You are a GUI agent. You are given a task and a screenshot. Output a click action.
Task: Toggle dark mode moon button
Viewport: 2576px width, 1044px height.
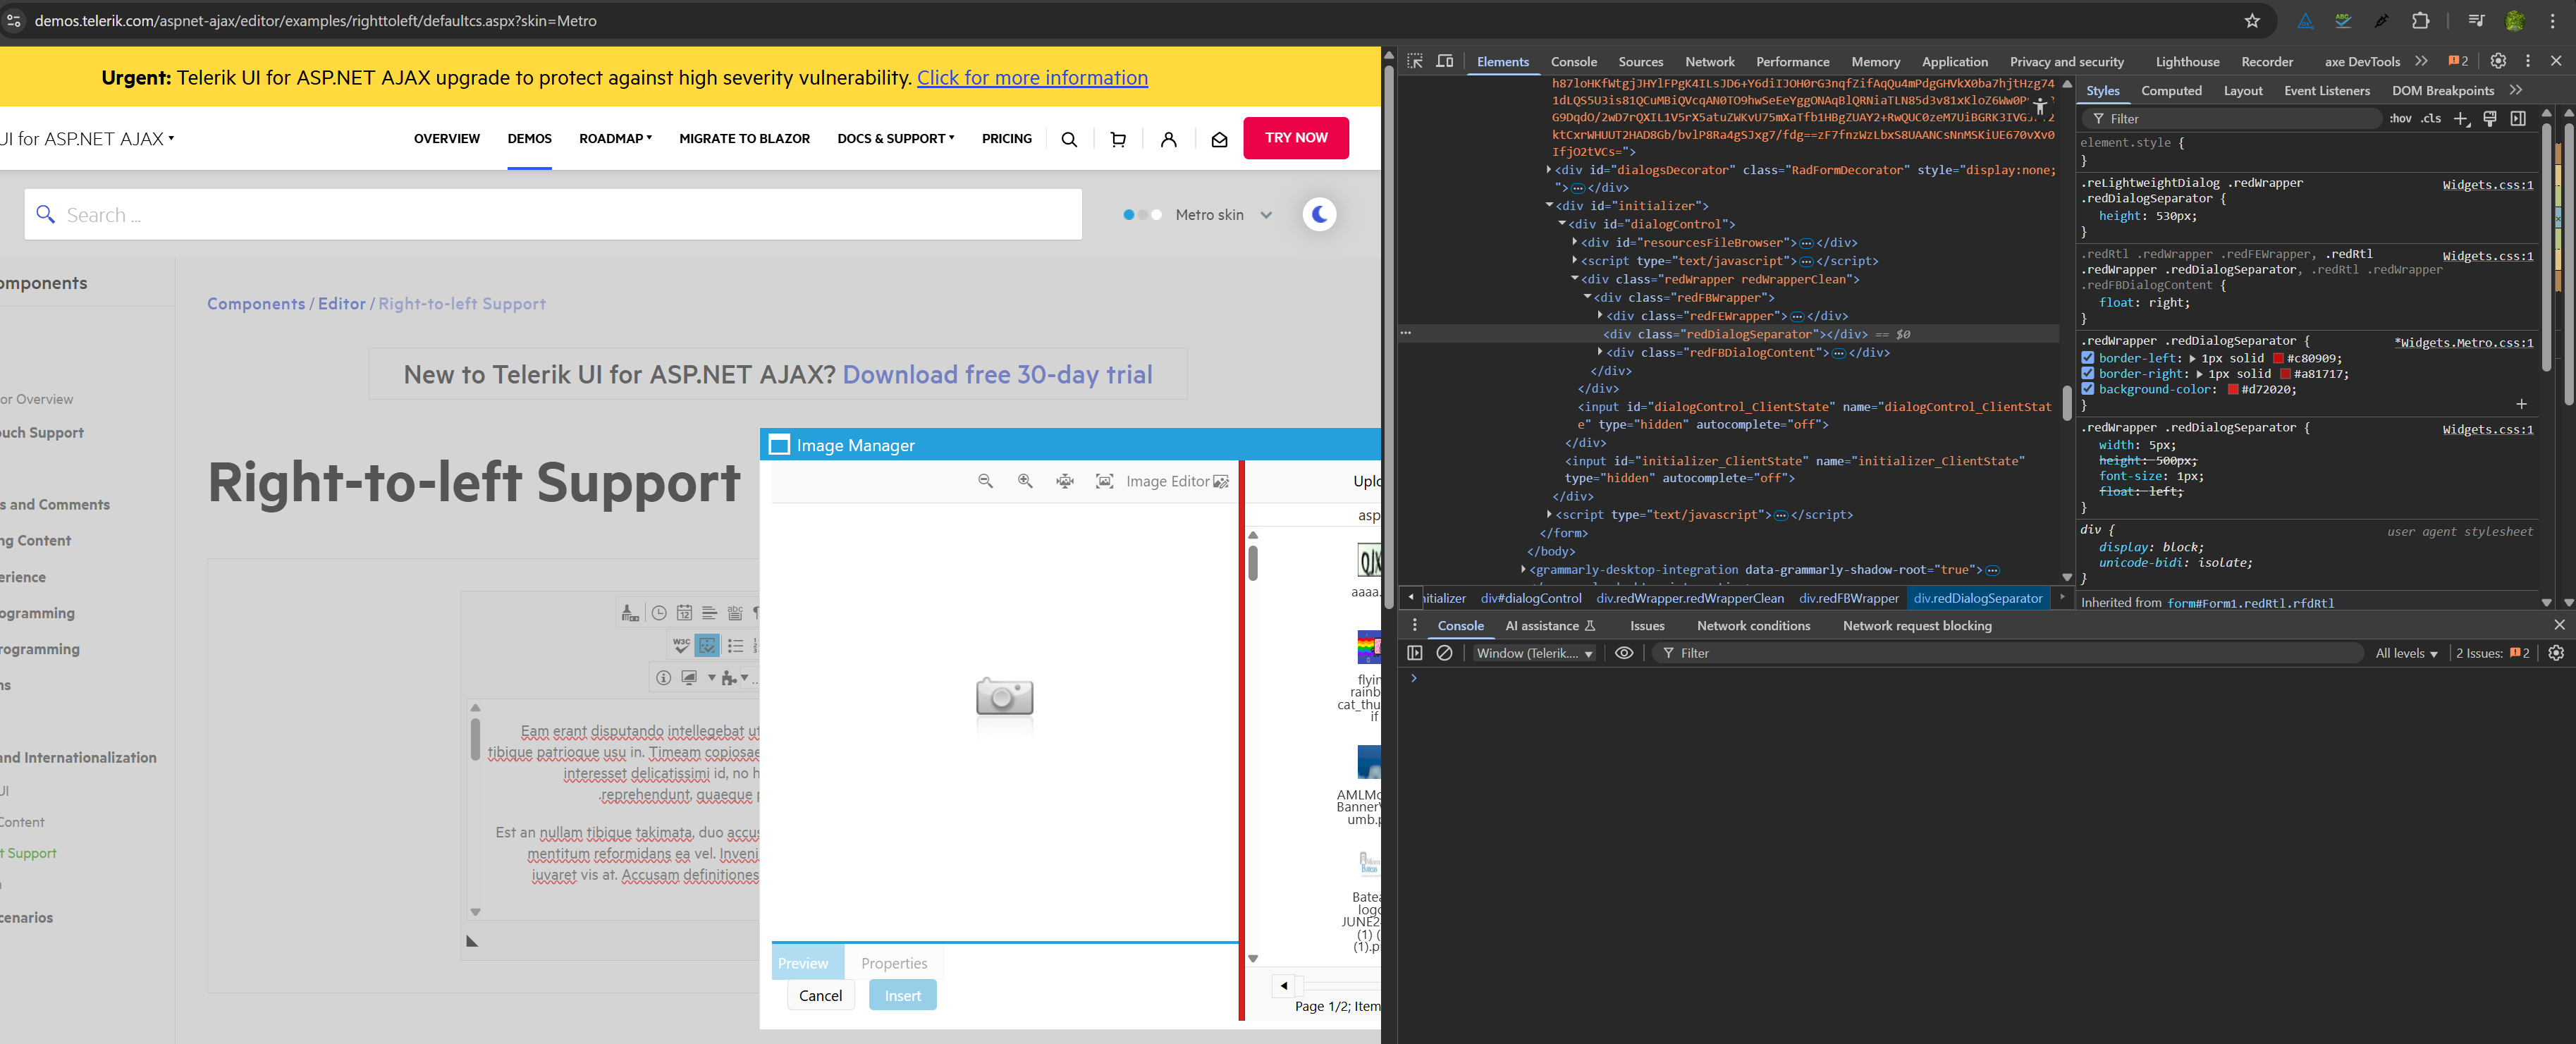pos(1319,214)
